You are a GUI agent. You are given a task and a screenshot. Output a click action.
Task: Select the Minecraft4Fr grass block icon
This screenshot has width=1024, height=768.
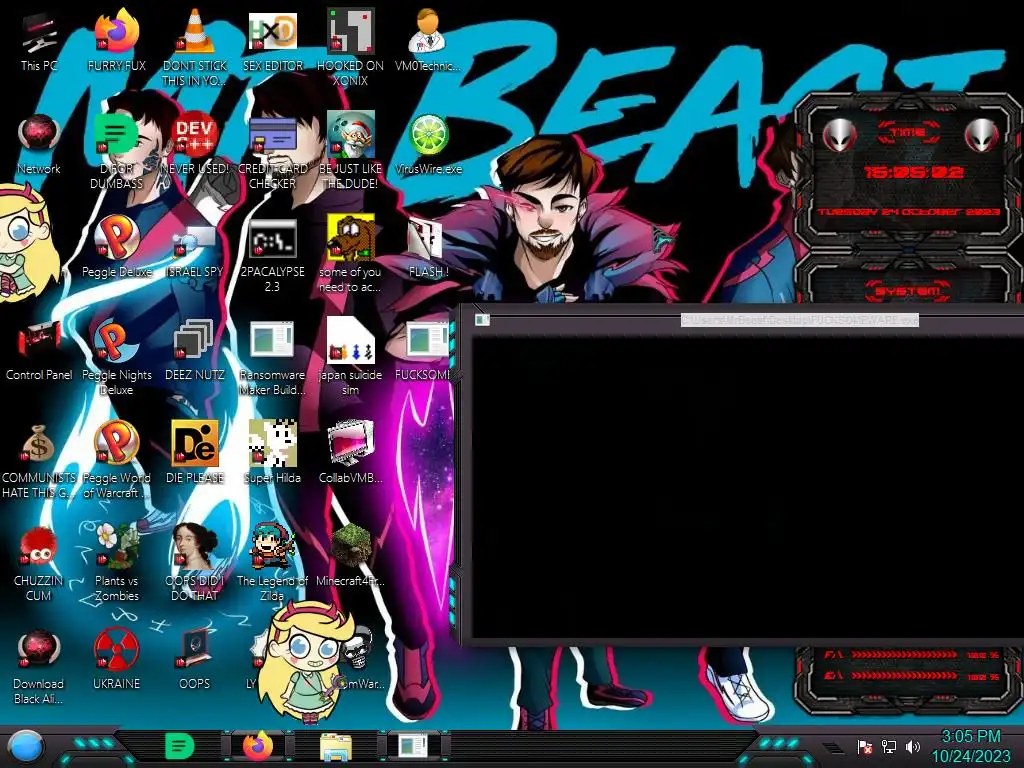tap(350, 555)
